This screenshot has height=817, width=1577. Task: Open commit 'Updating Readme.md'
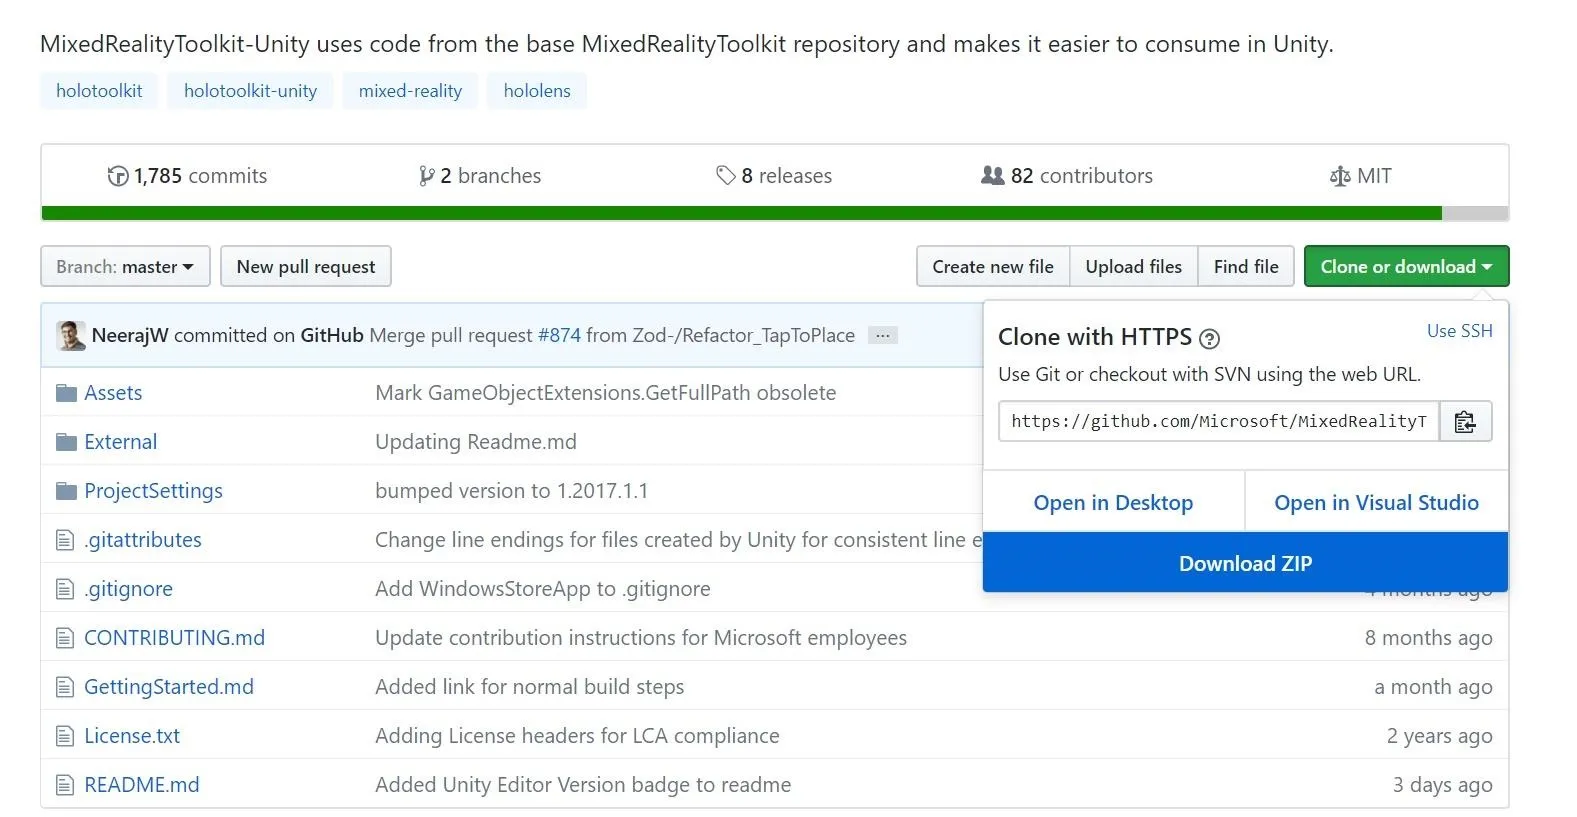[476, 442]
